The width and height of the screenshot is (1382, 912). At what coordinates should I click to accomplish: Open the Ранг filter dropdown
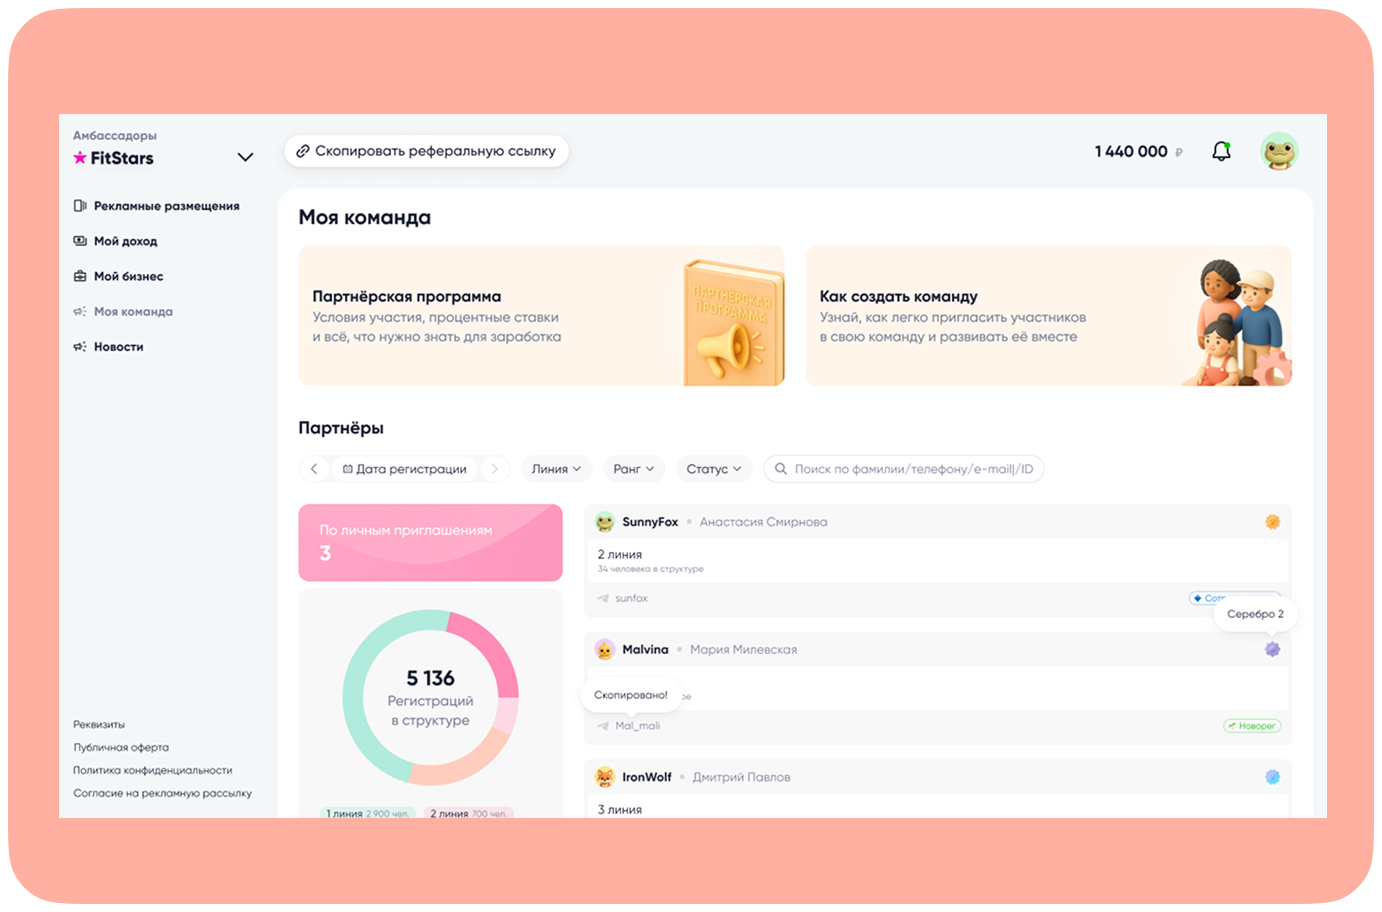click(x=633, y=469)
